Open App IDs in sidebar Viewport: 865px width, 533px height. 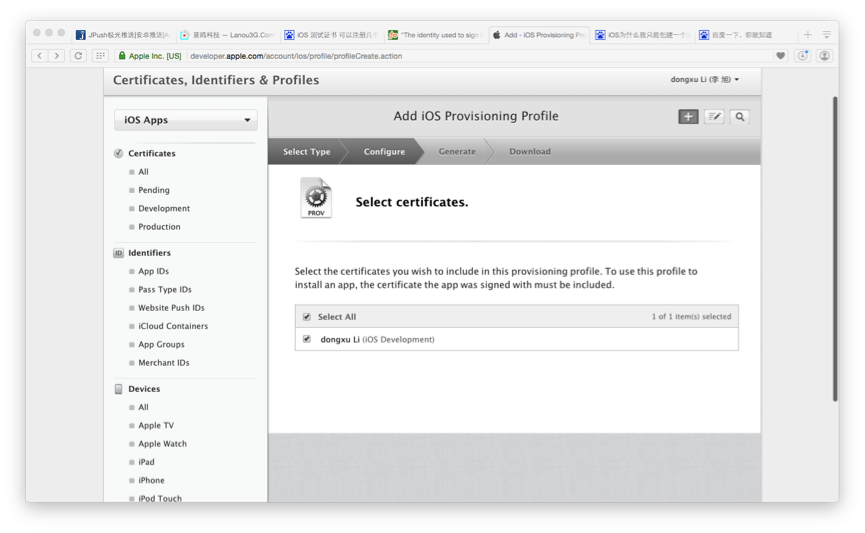pos(153,271)
